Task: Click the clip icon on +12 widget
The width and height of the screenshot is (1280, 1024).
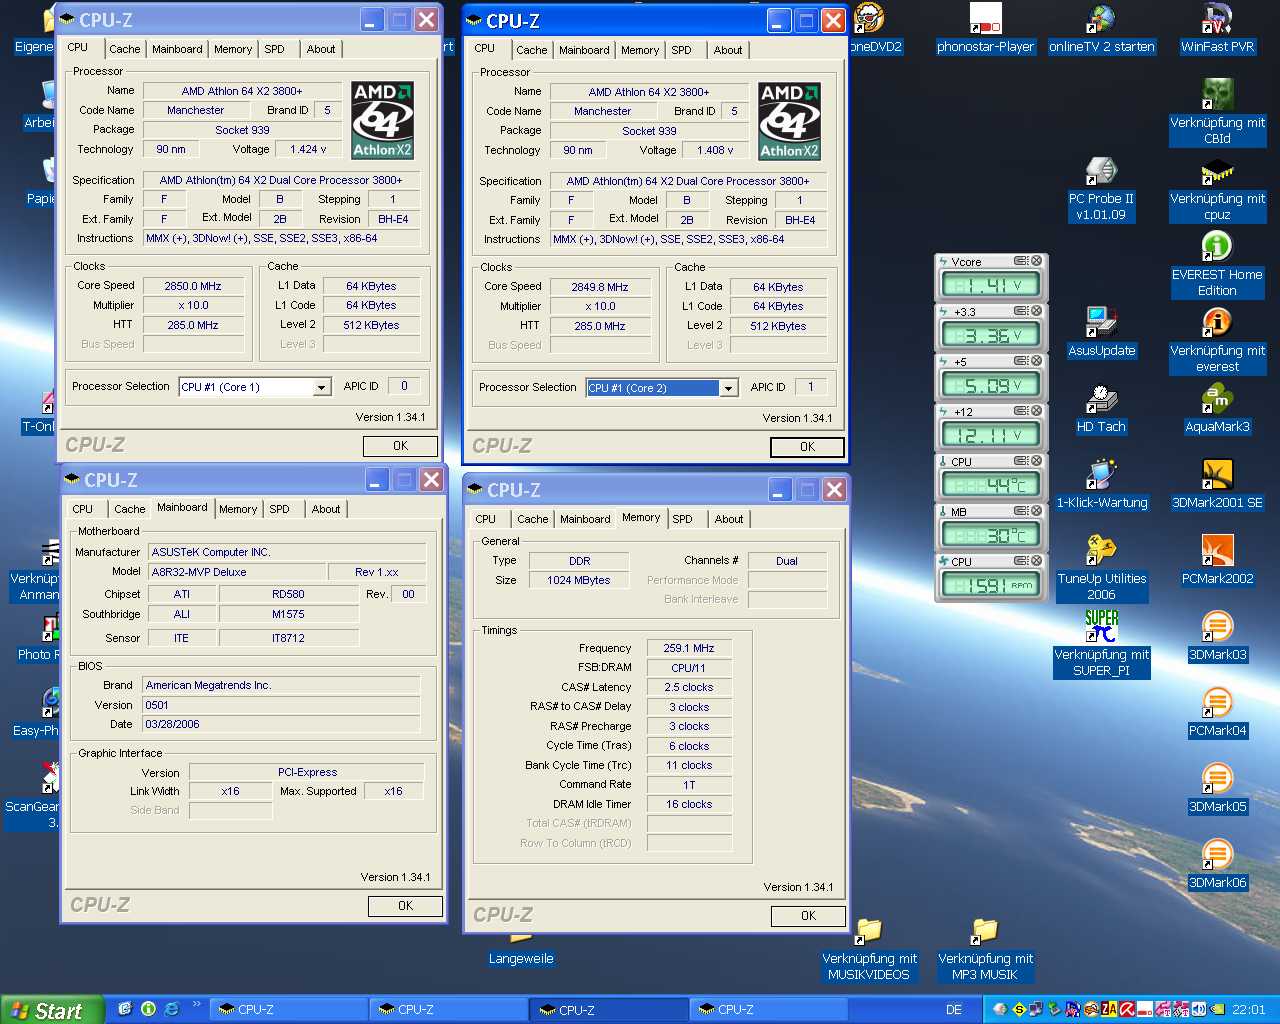Action: point(1021,411)
